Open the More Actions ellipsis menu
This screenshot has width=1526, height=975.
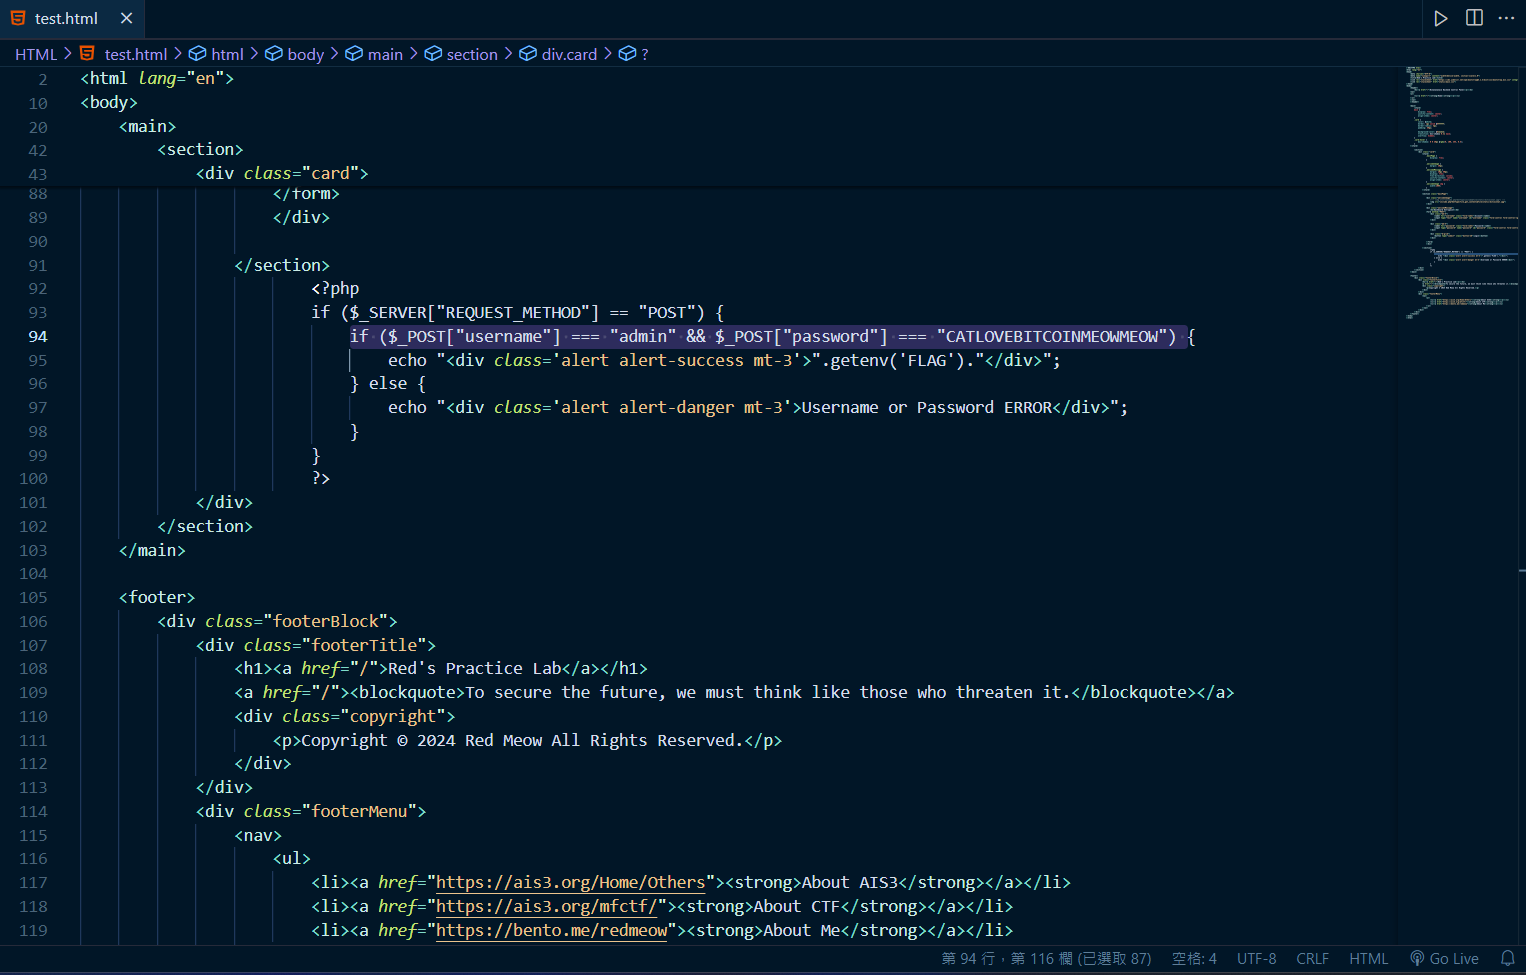(x=1506, y=18)
